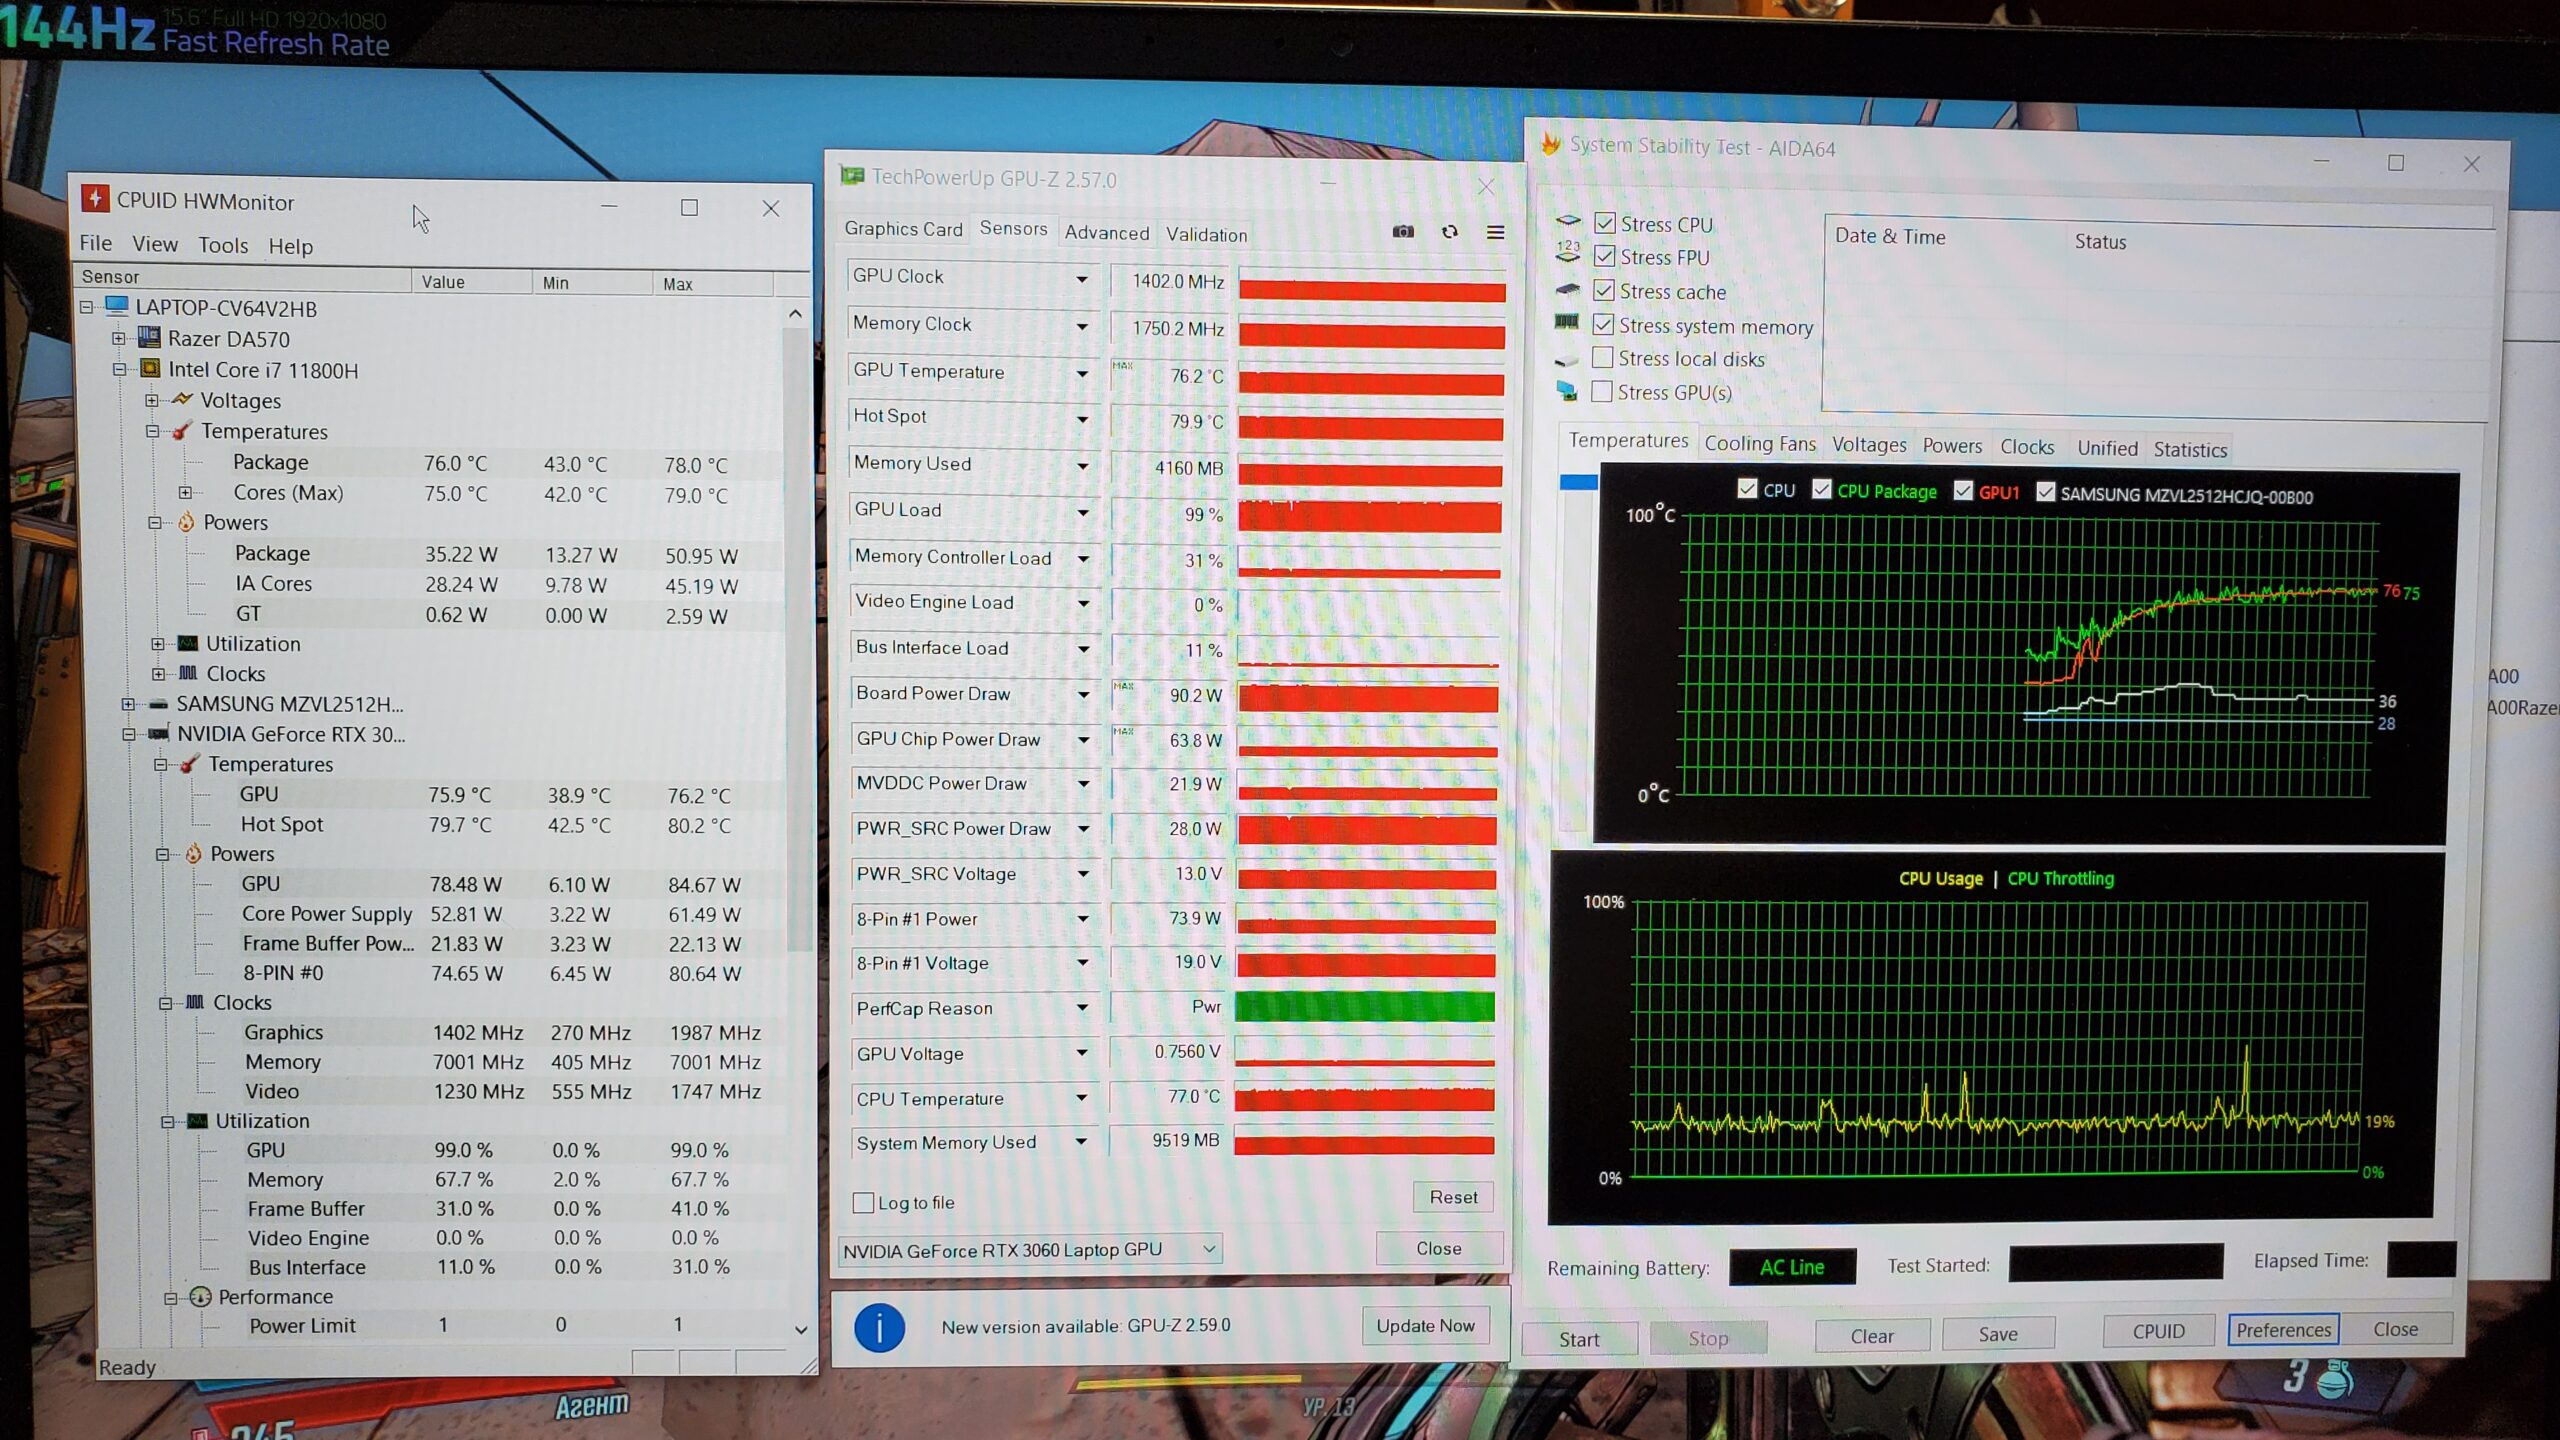Switch to Cooling Fans tab

click(1759, 444)
